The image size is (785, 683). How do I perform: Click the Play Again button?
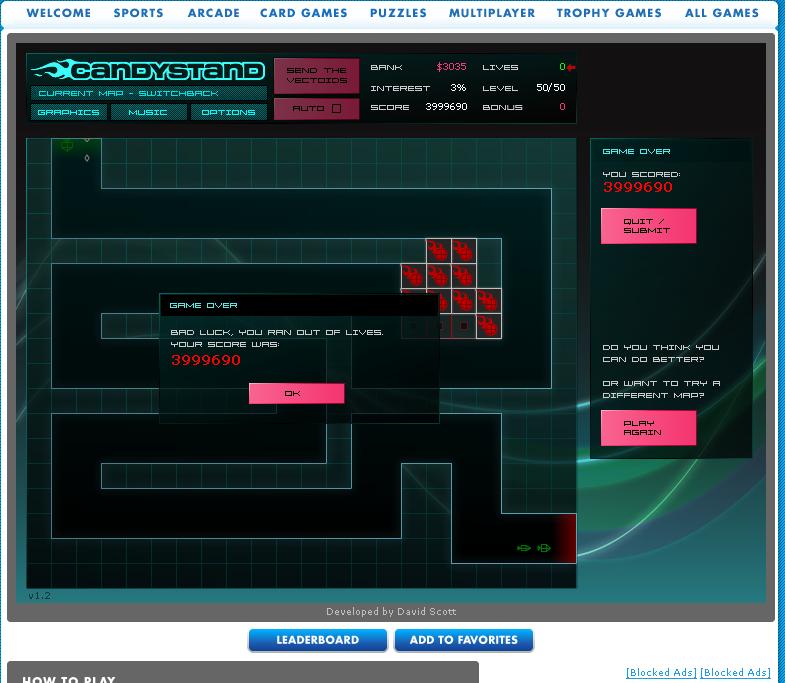tap(648, 428)
